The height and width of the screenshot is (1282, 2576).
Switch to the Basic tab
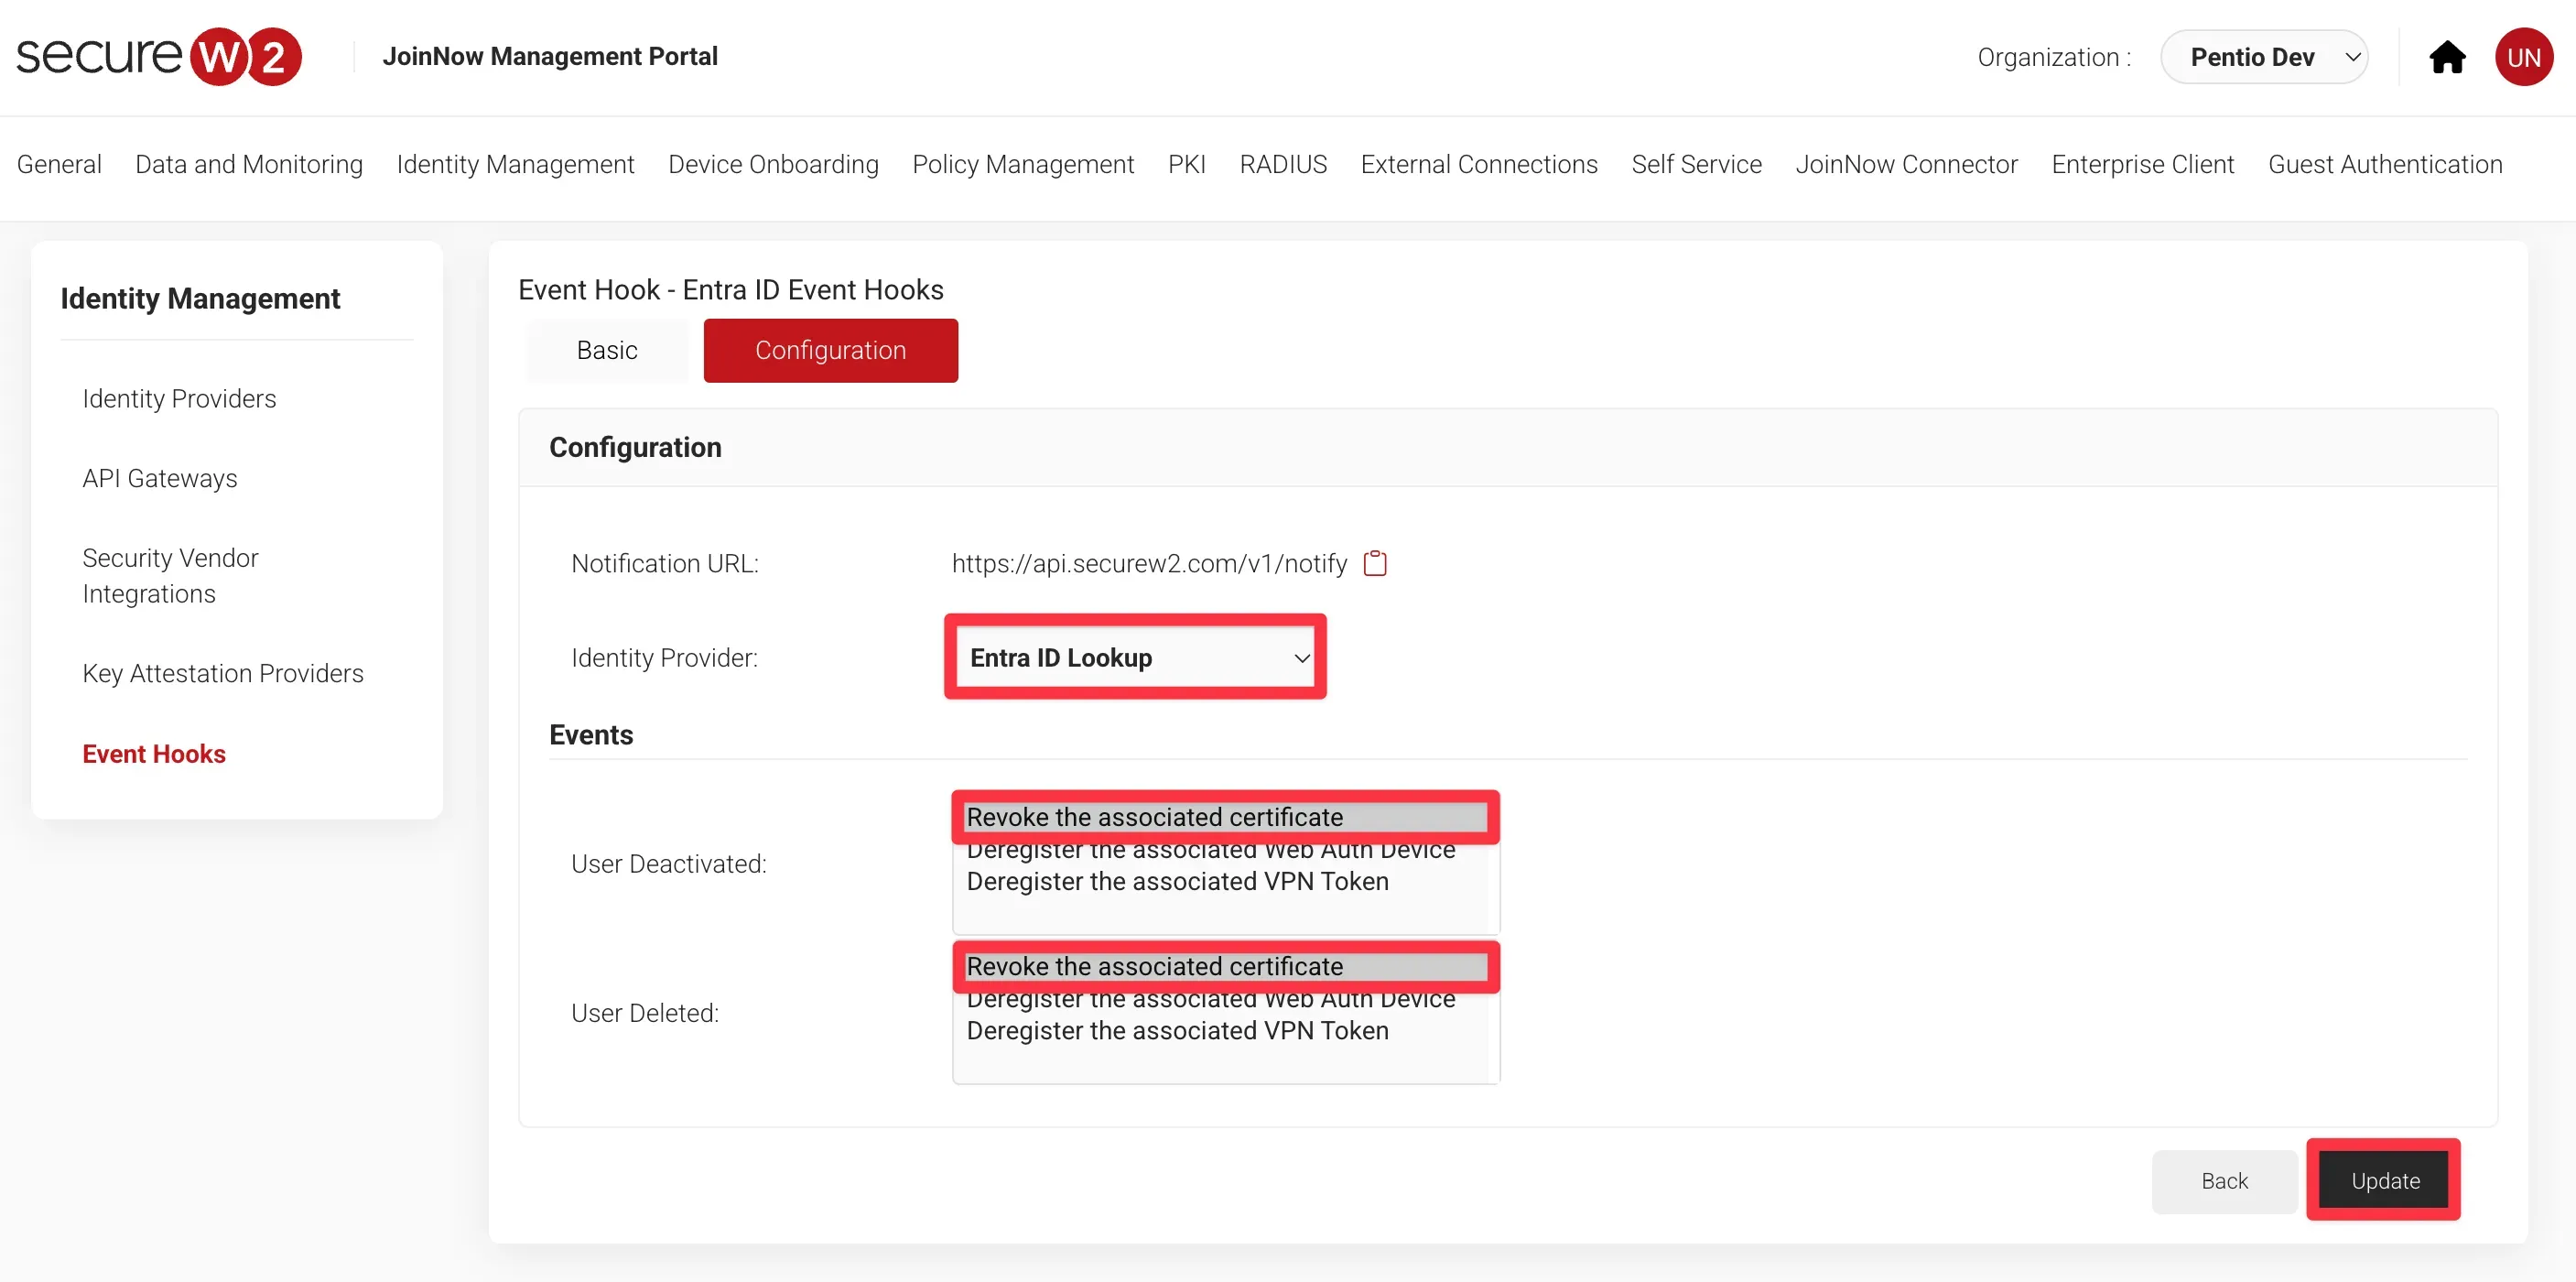coord(606,350)
